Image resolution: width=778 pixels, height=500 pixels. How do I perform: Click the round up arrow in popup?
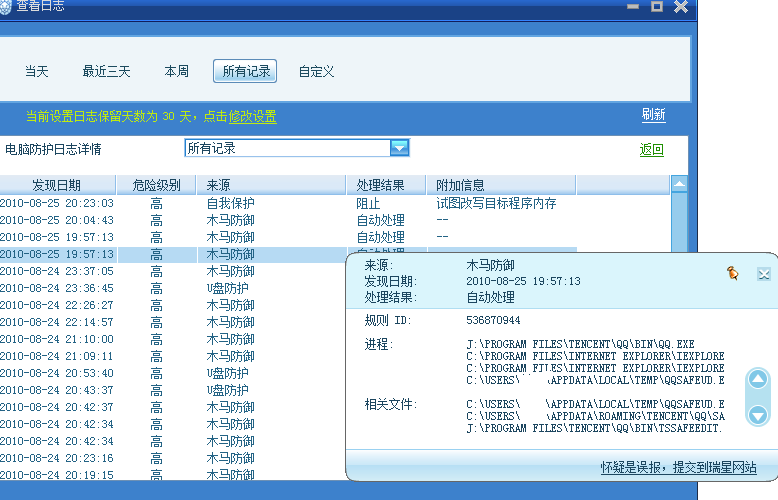[x=758, y=380]
